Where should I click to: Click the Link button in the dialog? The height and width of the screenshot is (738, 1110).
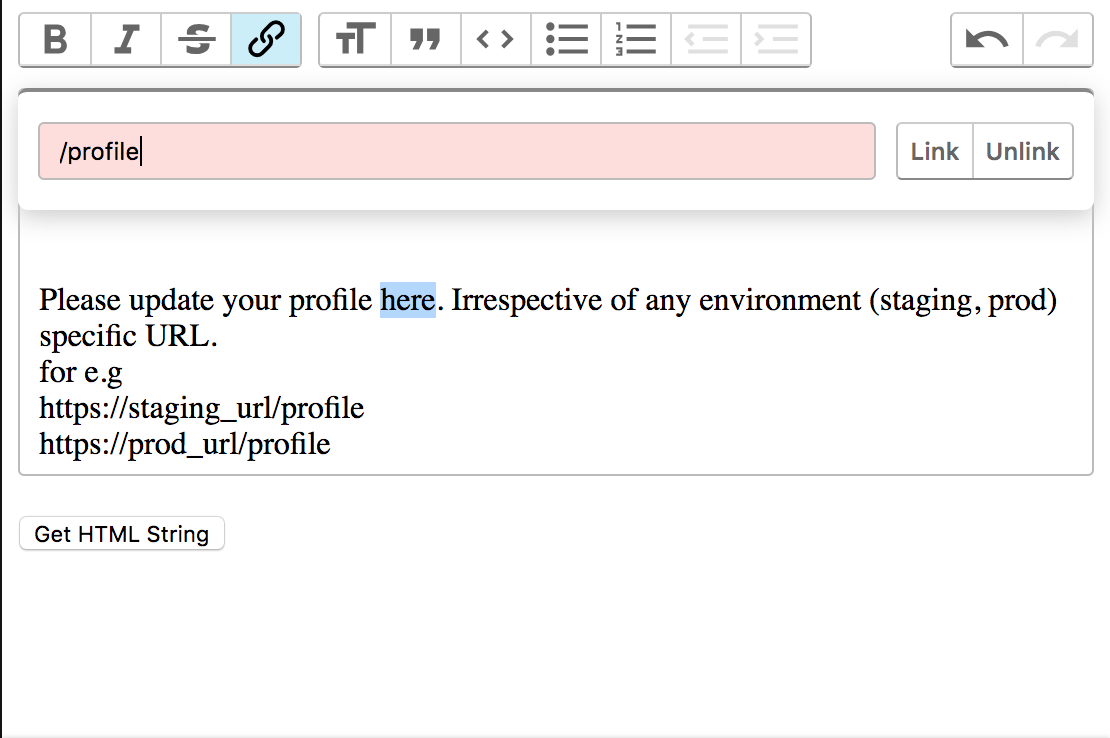click(x=934, y=151)
